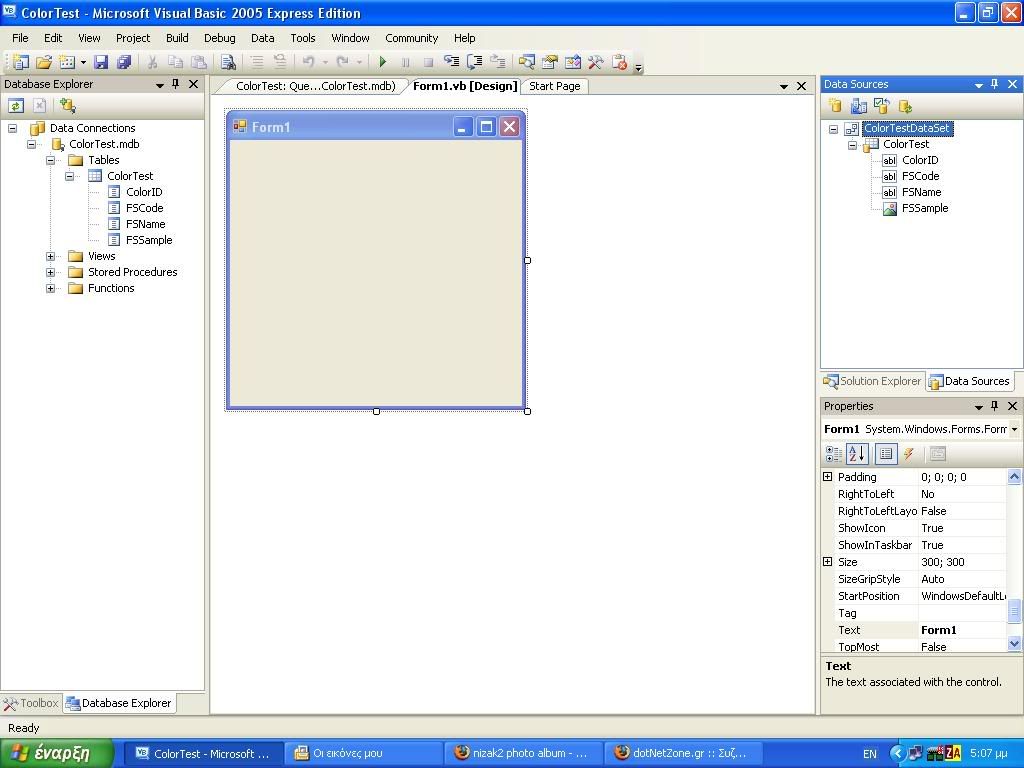This screenshot has height=768, width=1024.
Task: Select FSSample field in Data Sources
Action: pos(925,208)
